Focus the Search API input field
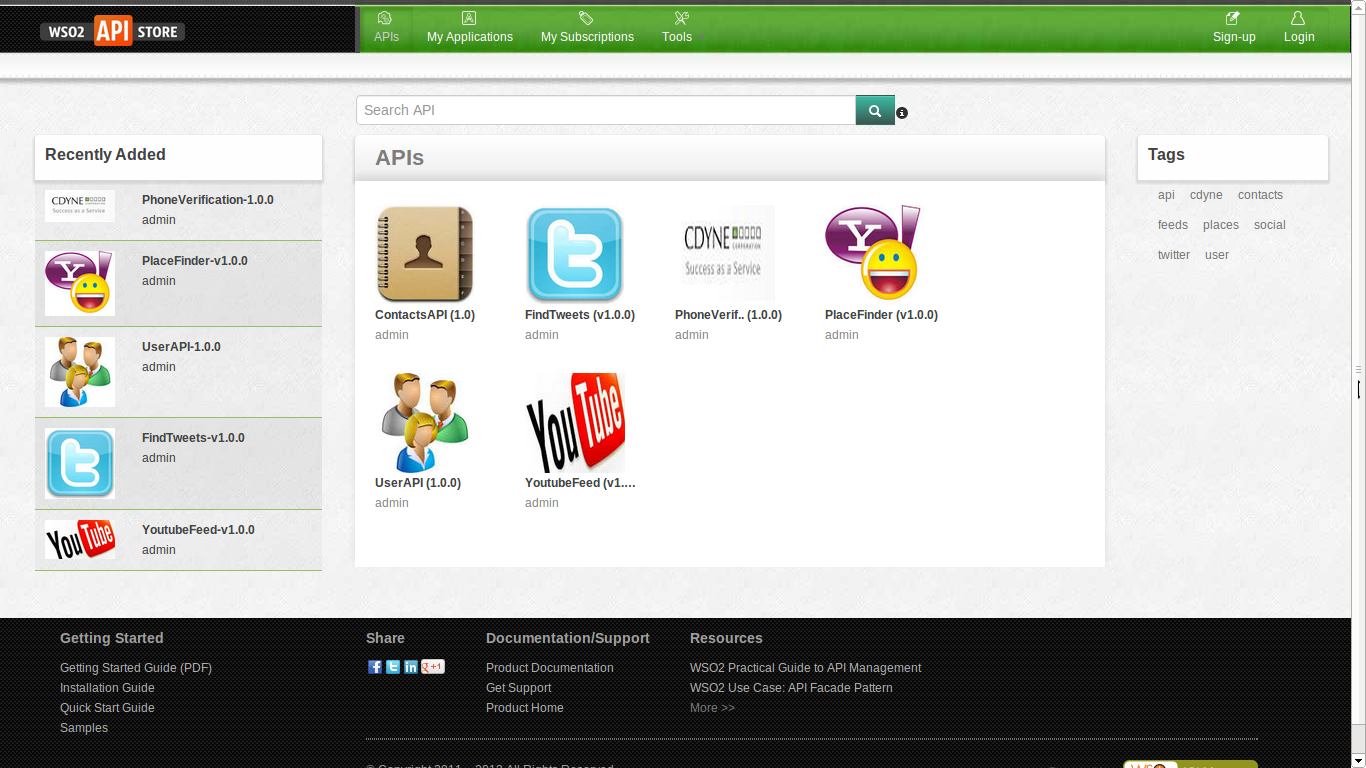The image size is (1366, 768). (x=605, y=111)
